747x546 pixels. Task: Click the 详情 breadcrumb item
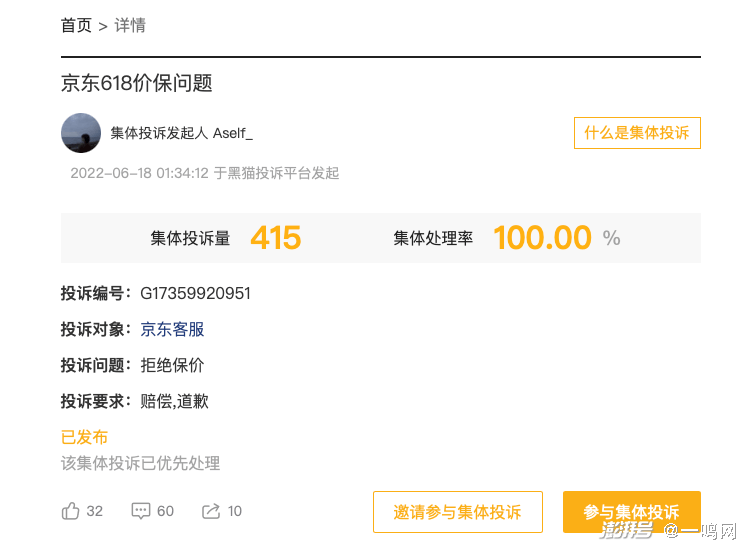click(x=130, y=26)
